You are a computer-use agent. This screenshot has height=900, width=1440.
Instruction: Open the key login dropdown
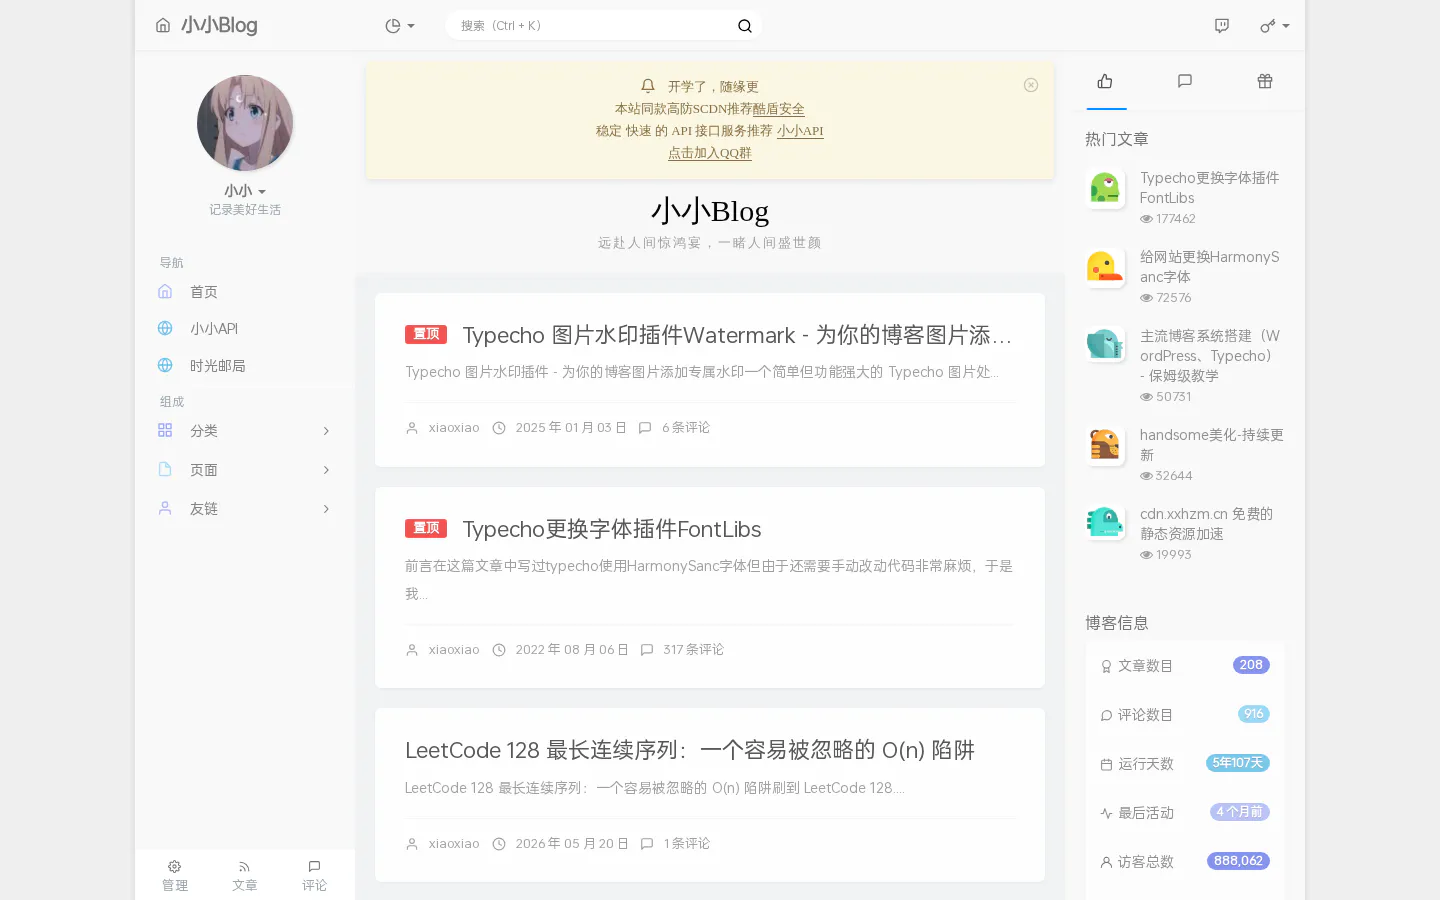[1274, 26]
